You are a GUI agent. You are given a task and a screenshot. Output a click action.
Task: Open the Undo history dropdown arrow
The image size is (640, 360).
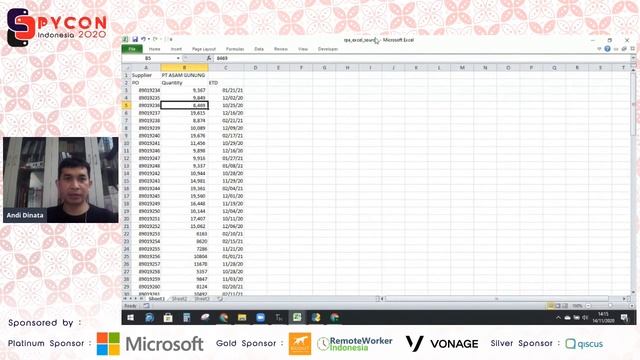pos(149,39)
